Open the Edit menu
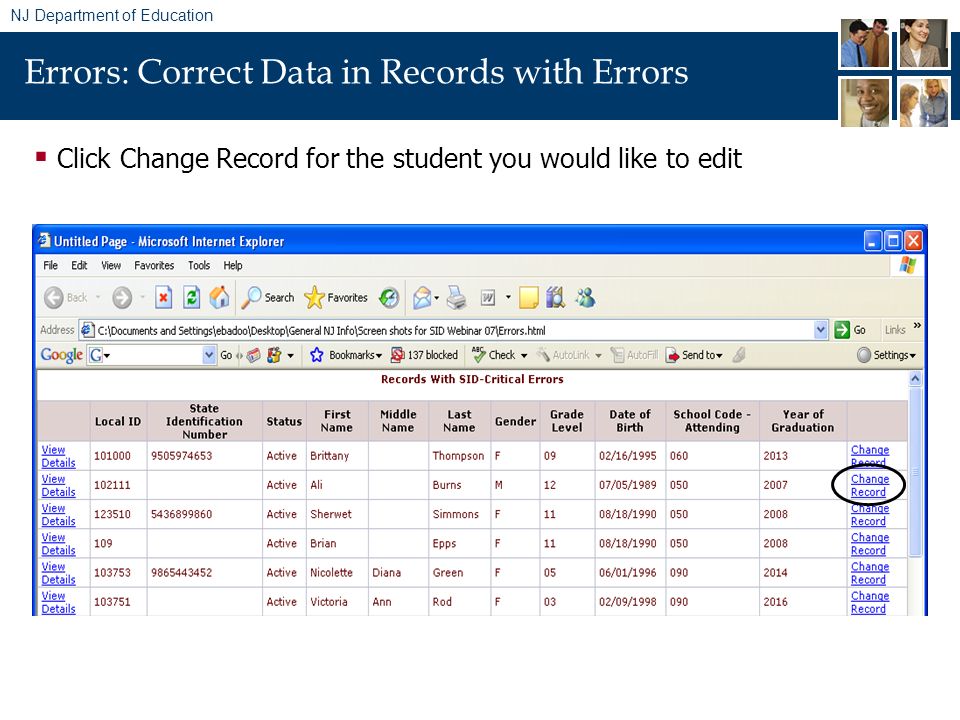The height and width of the screenshot is (720, 960). [x=79, y=266]
